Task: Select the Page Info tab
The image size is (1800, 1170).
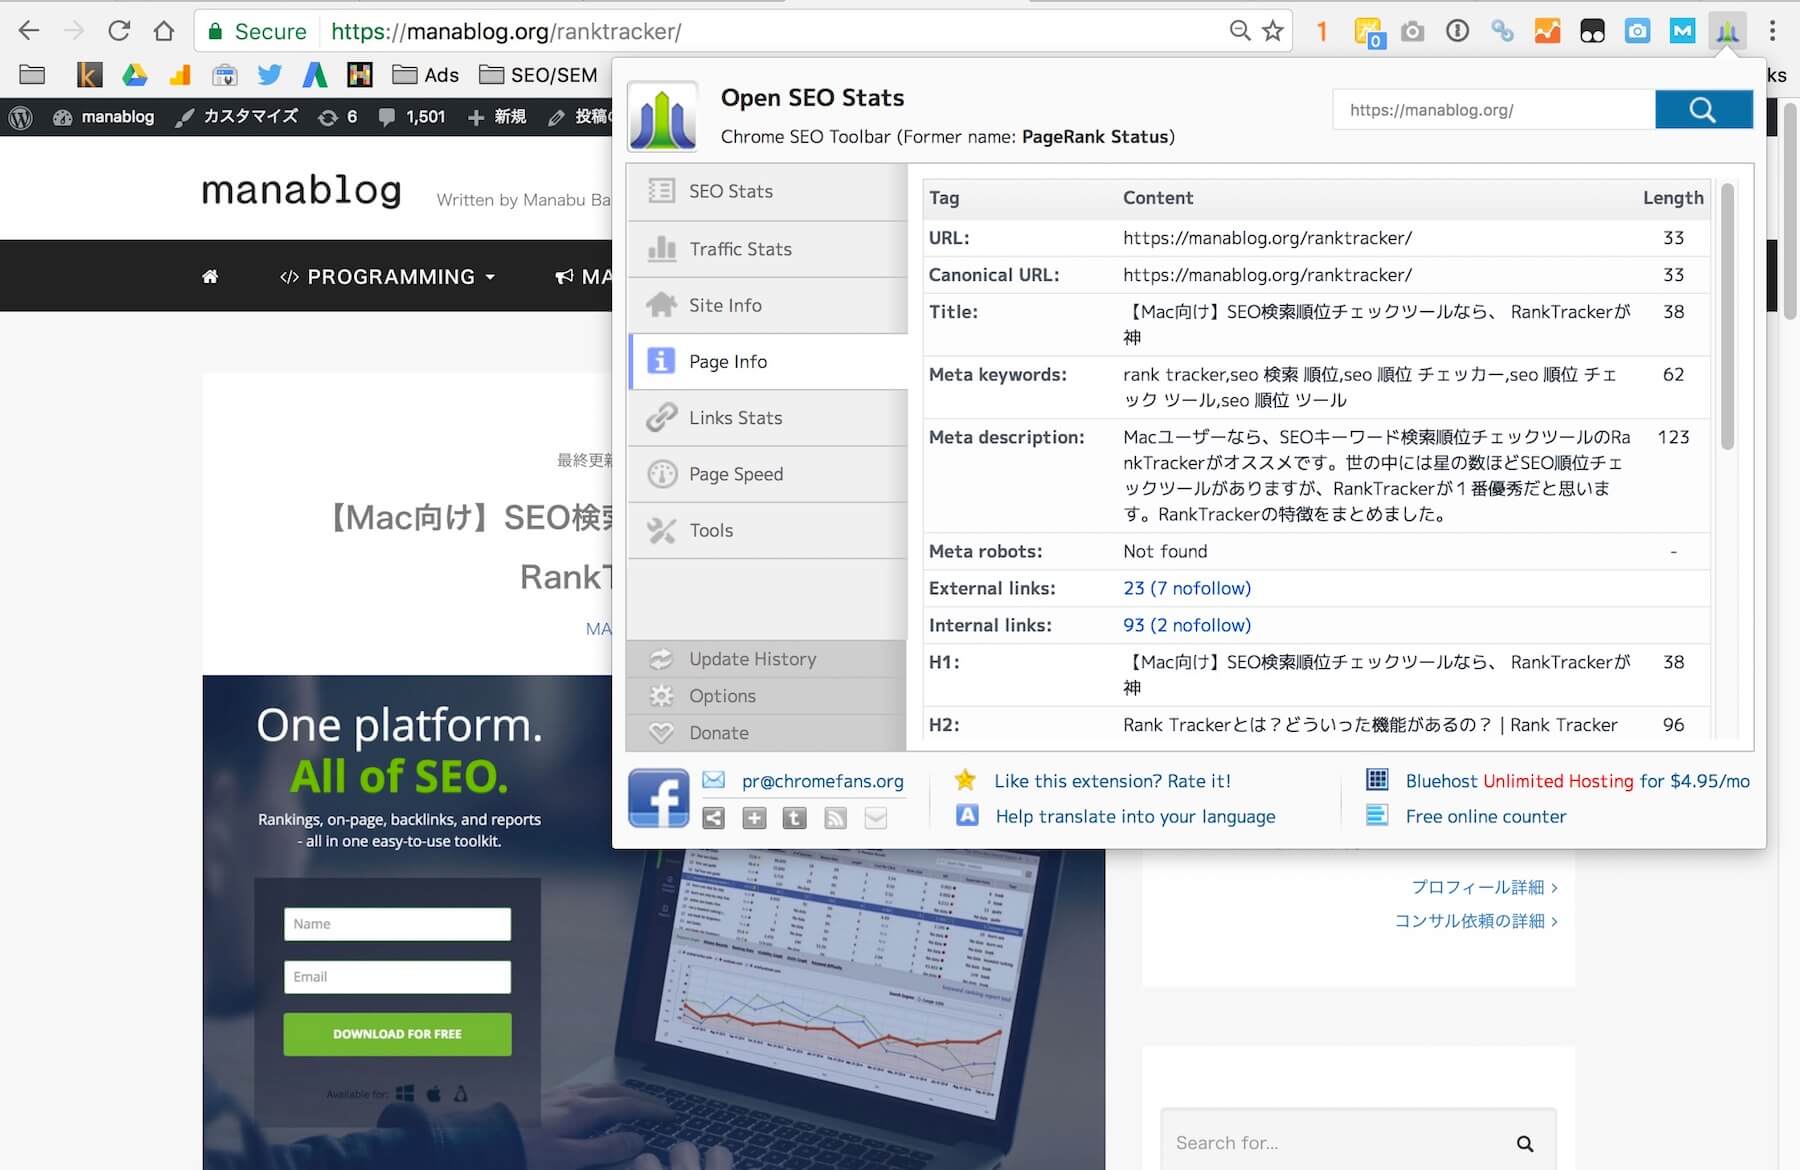Action: (x=767, y=362)
